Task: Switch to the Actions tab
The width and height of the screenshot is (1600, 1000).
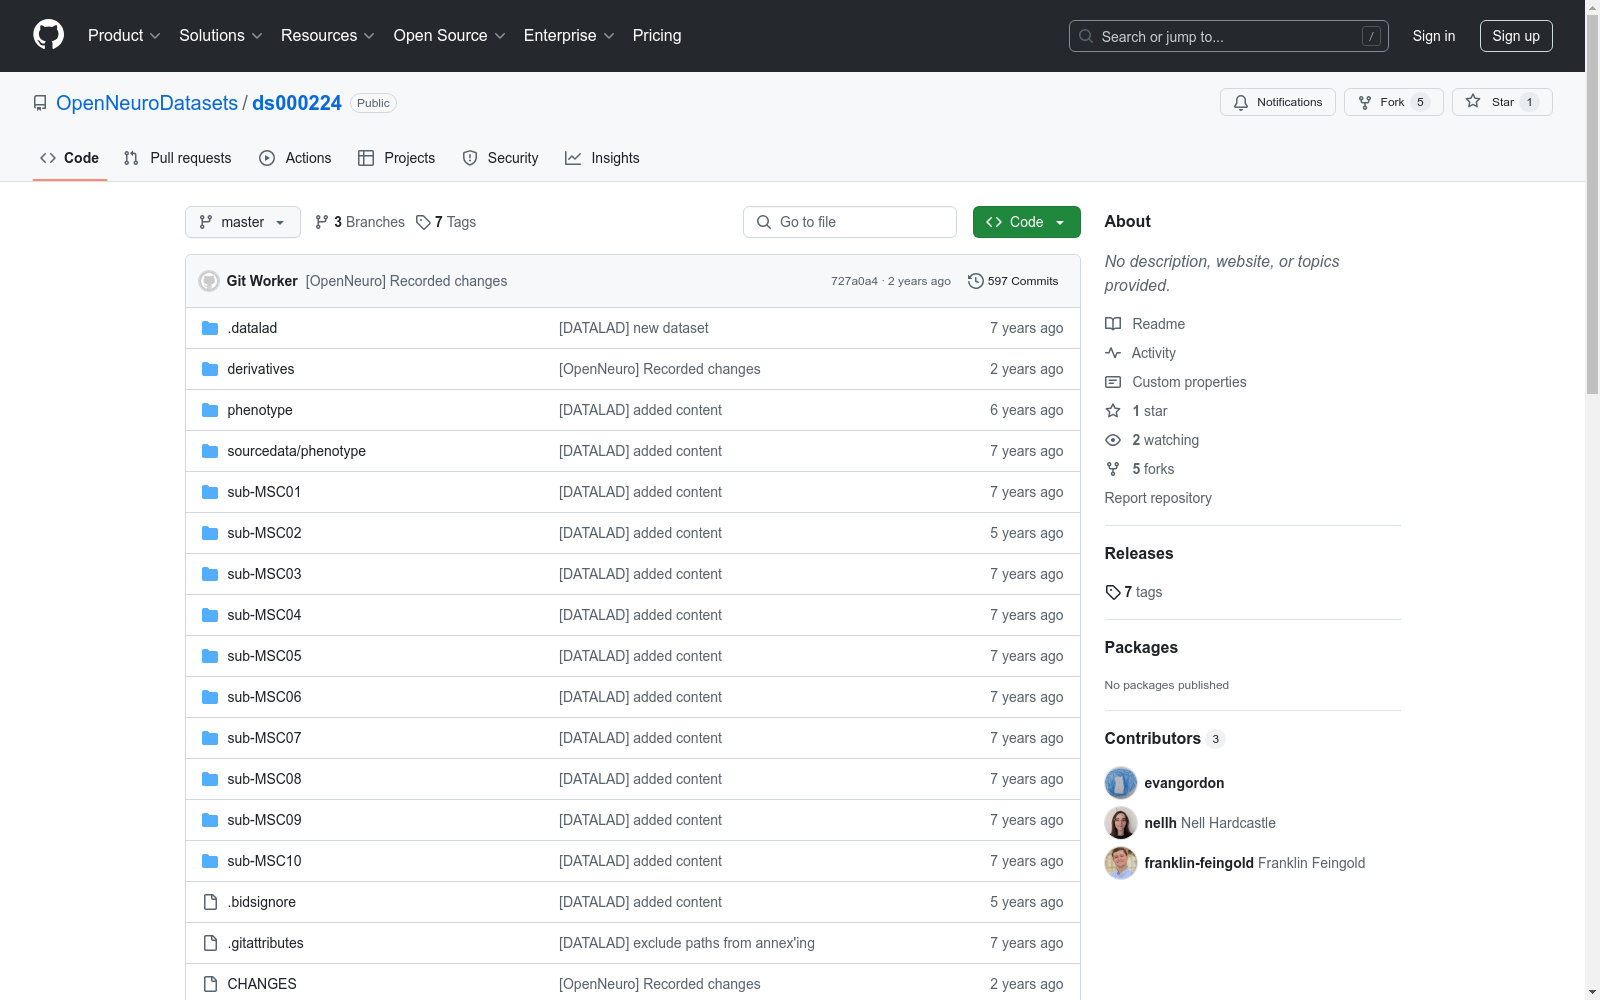Action: pos(295,158)
